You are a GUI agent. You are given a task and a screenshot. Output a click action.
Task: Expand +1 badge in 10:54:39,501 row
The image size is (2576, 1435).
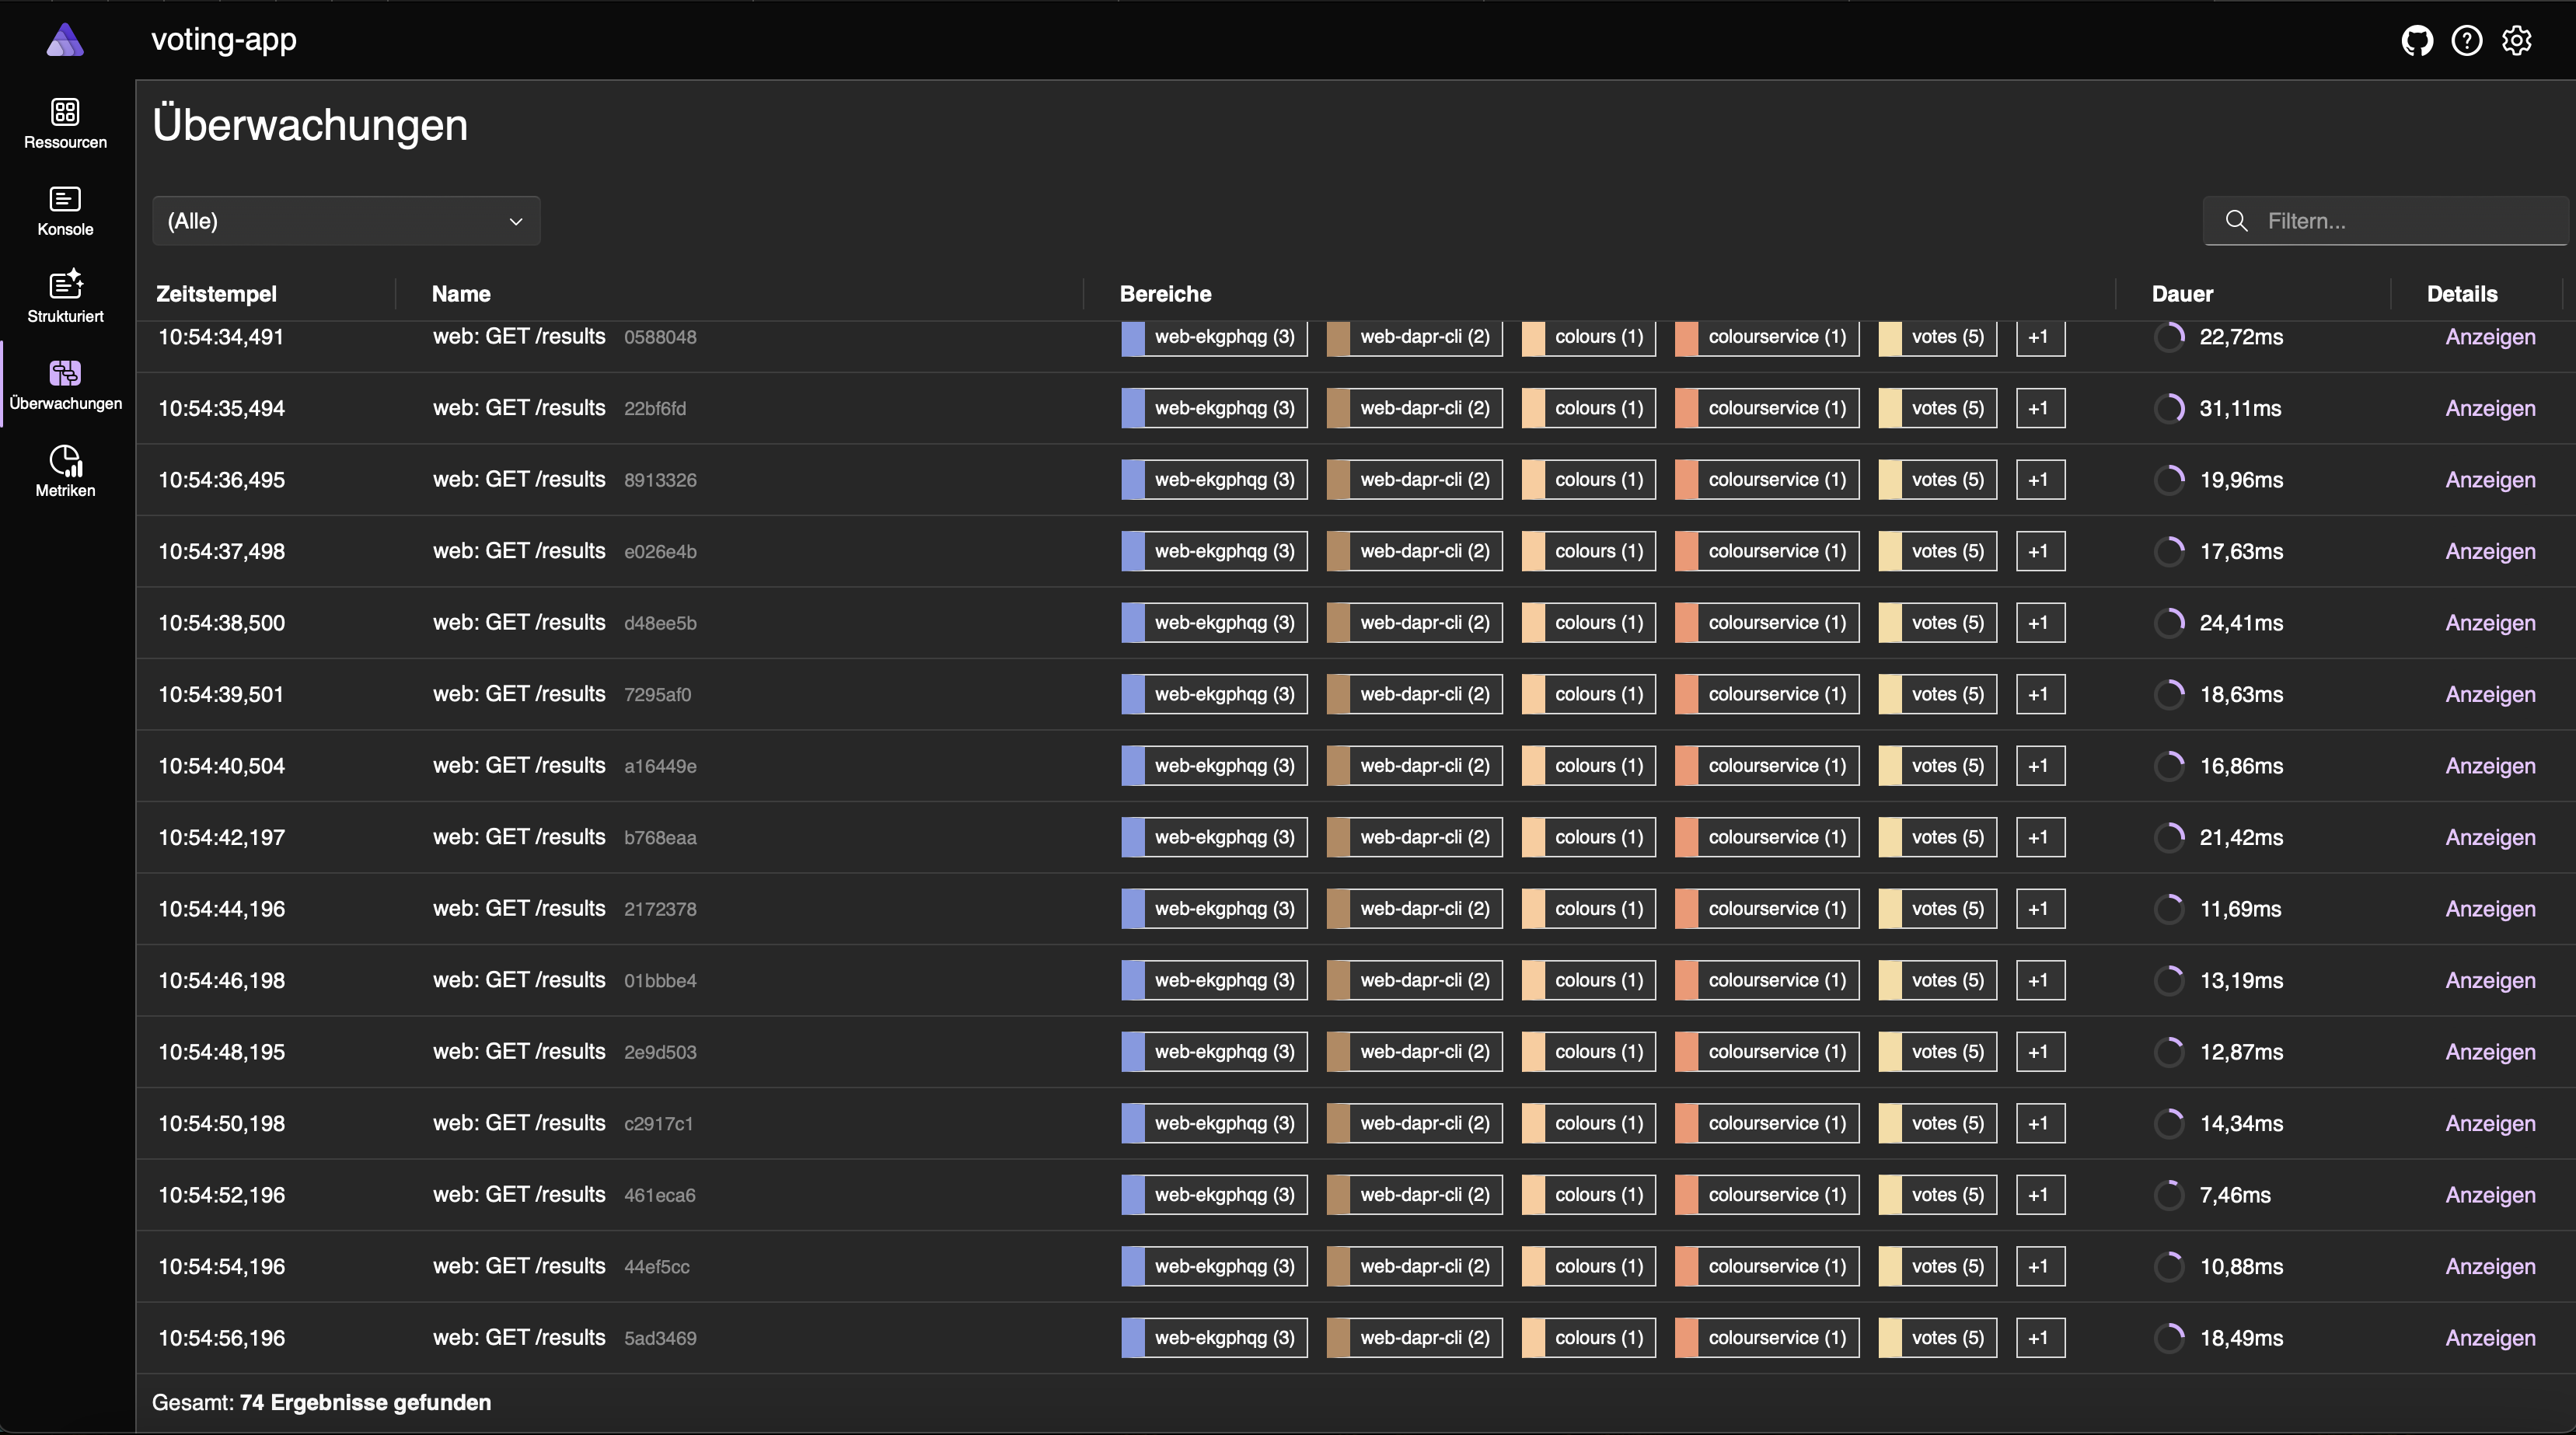pyautogui.click(x=2040, y=694)
